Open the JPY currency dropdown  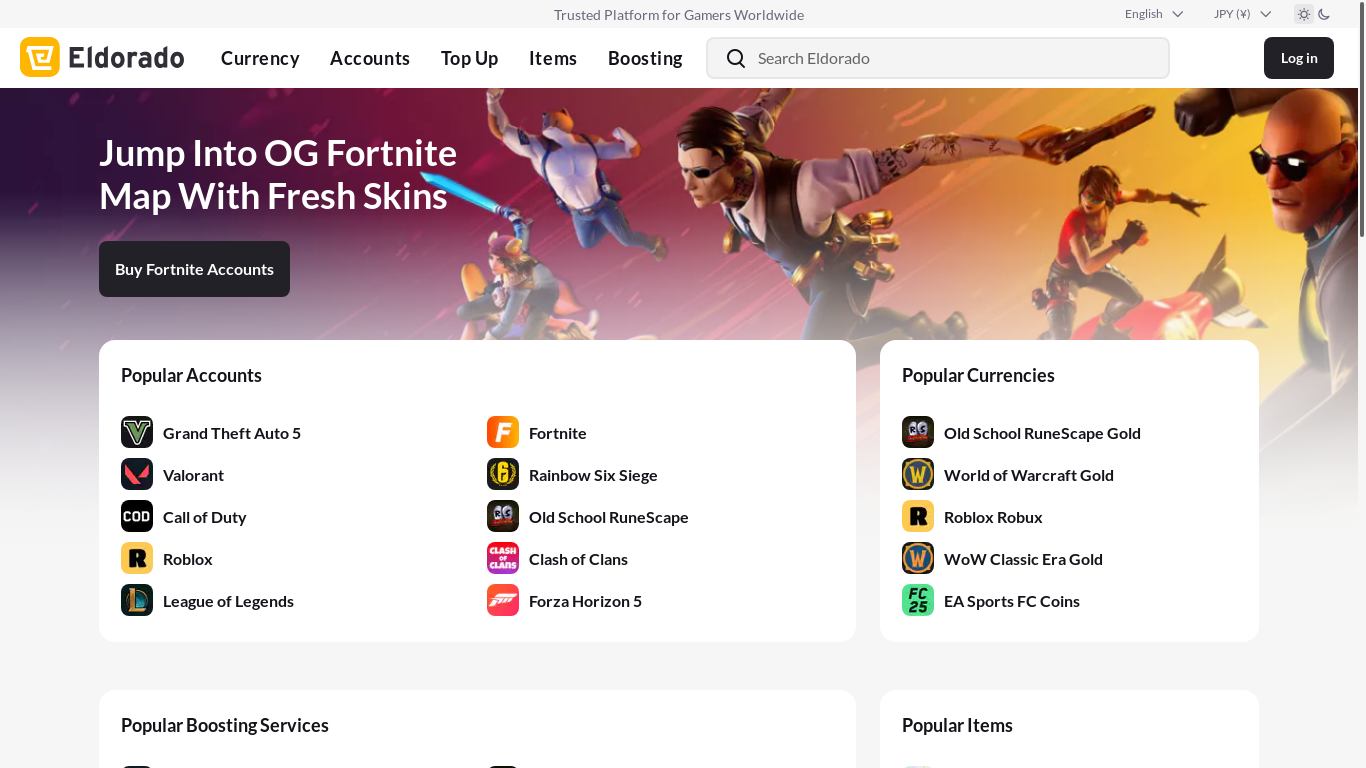pos(1242,14)
